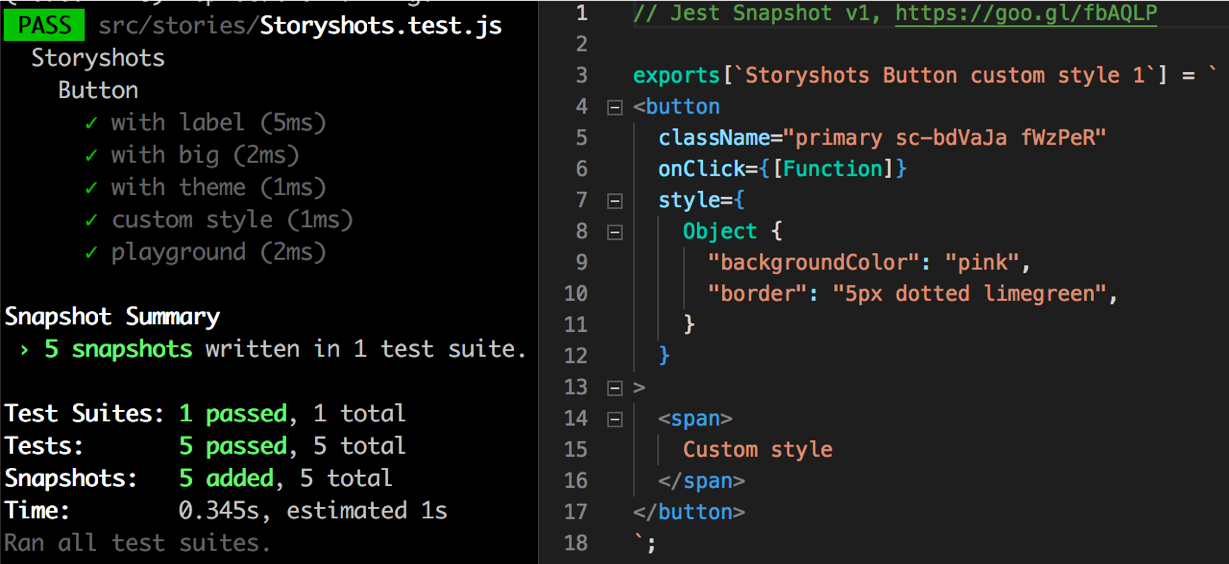Click the 'Test Suites: 1 passed' line
Viewport: 1229px width, 564px height.
pos(205,413)
